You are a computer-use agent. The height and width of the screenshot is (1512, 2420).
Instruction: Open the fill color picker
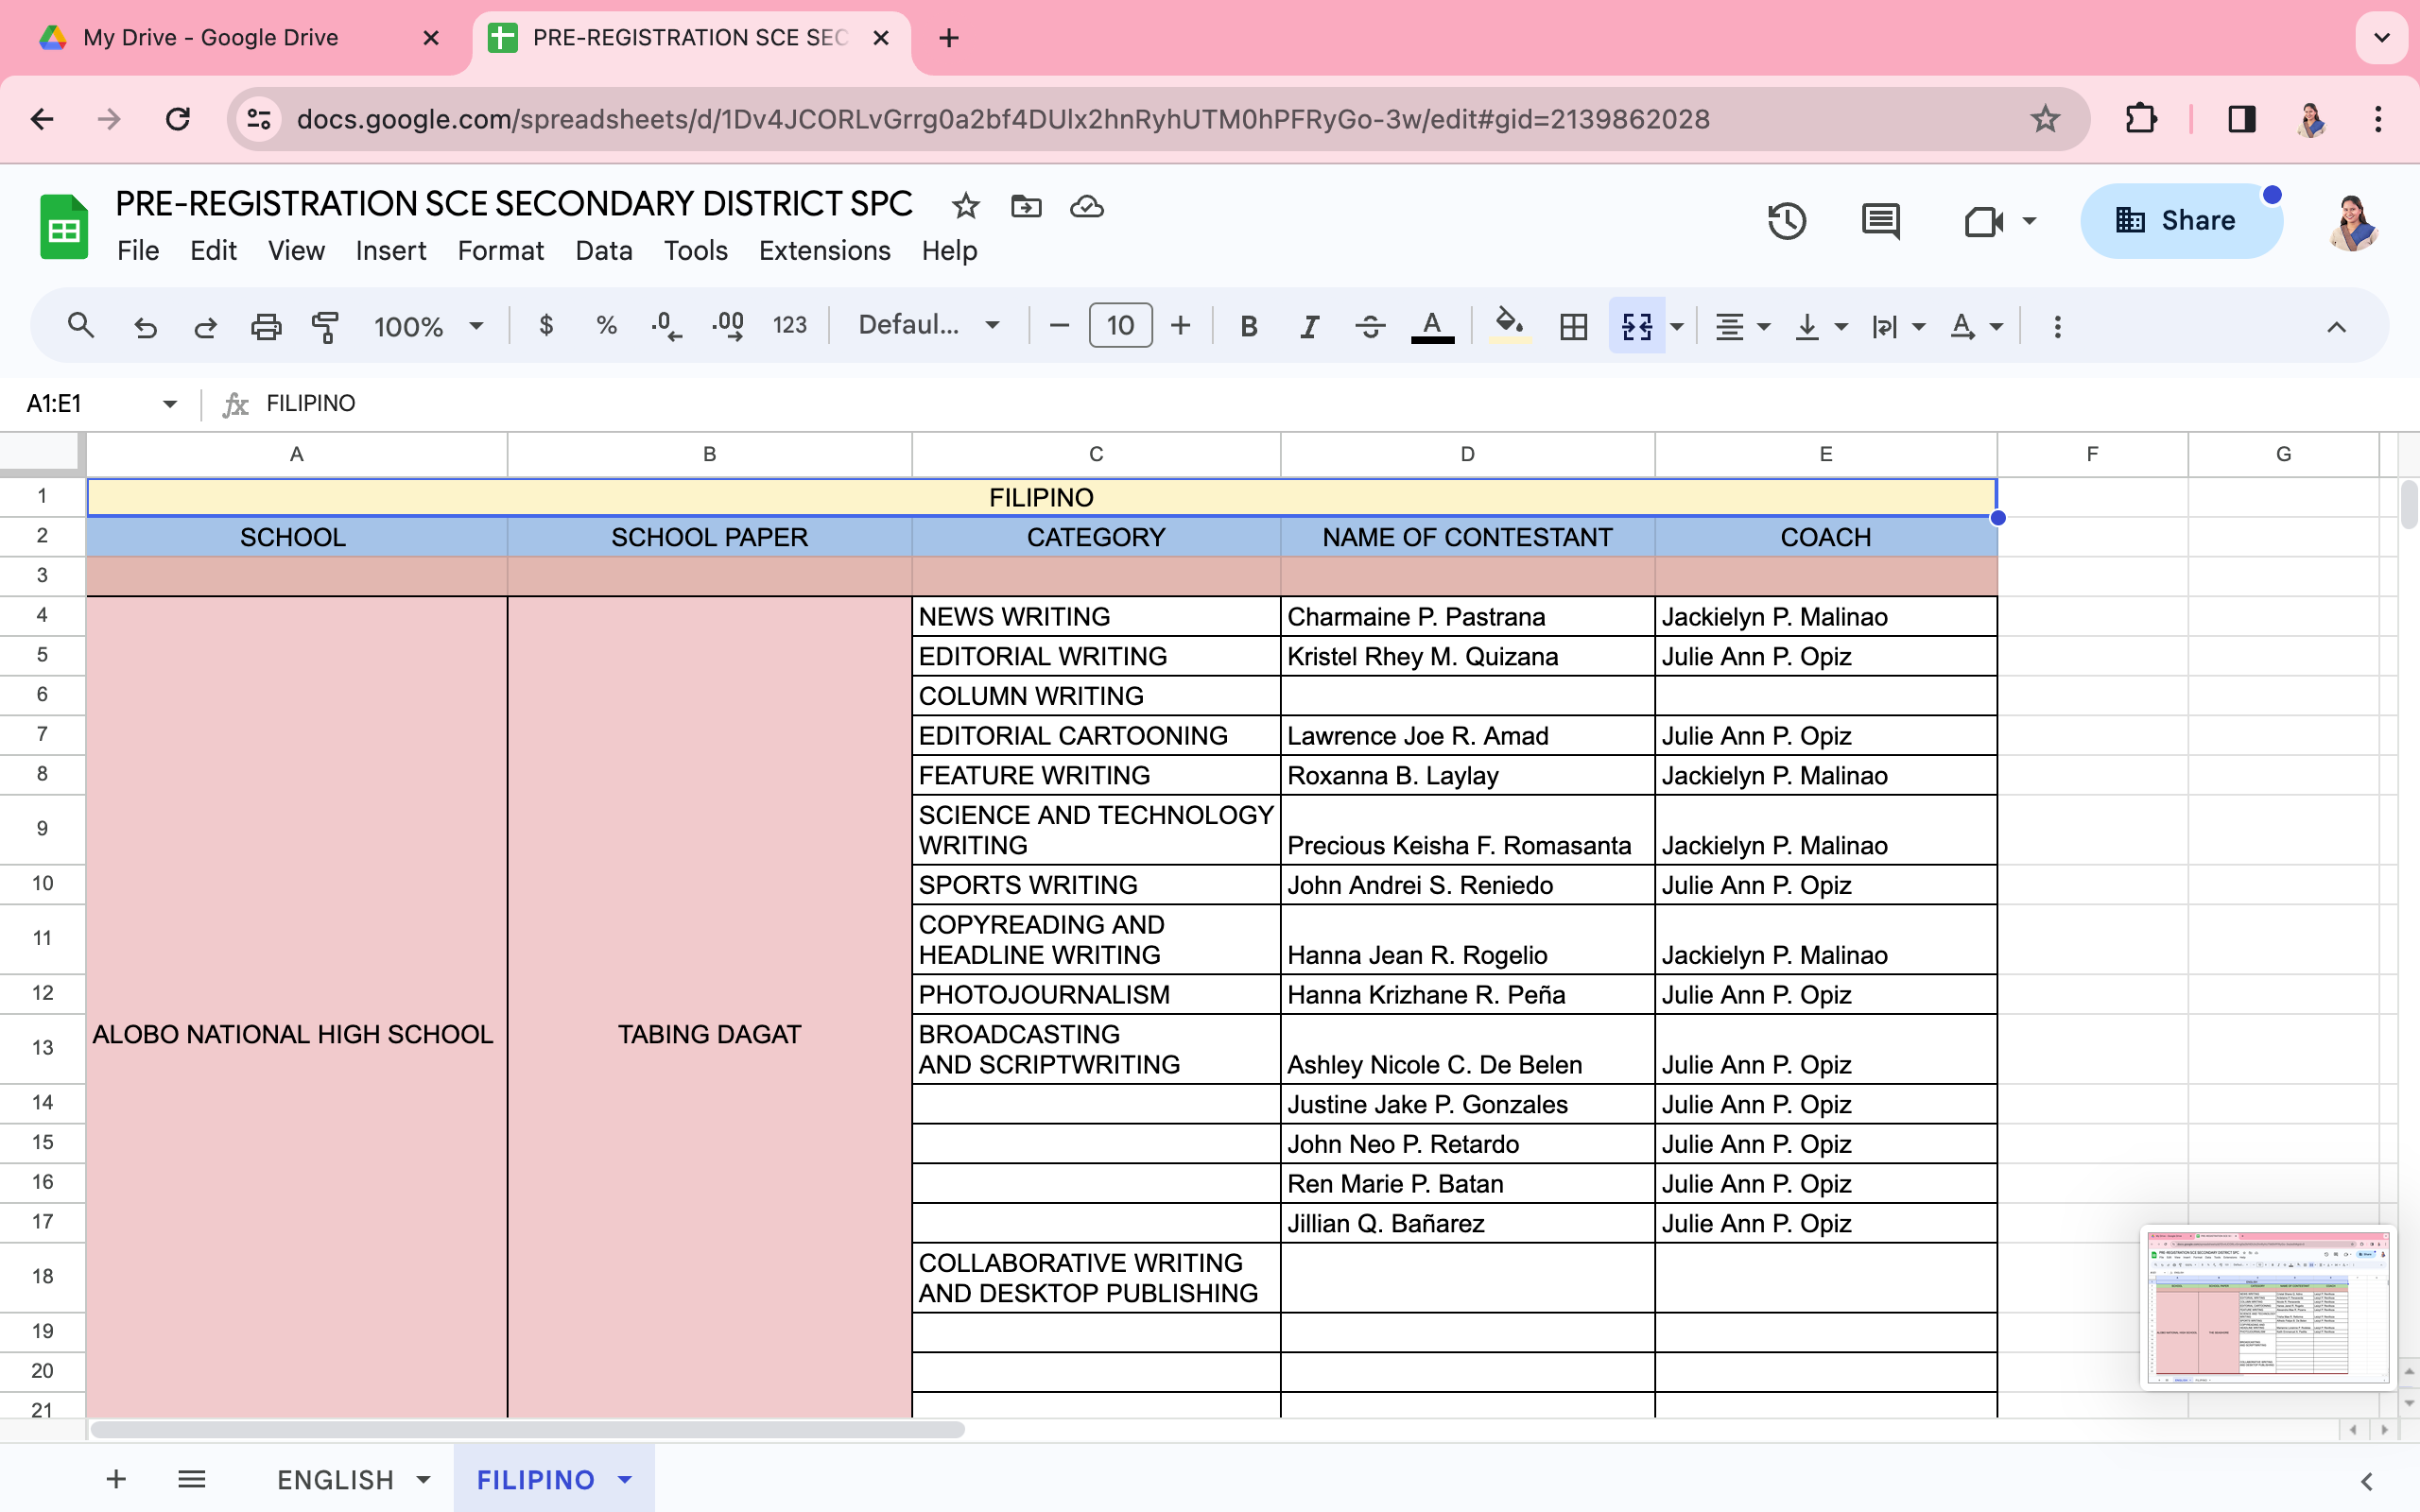click(1509, 326)
